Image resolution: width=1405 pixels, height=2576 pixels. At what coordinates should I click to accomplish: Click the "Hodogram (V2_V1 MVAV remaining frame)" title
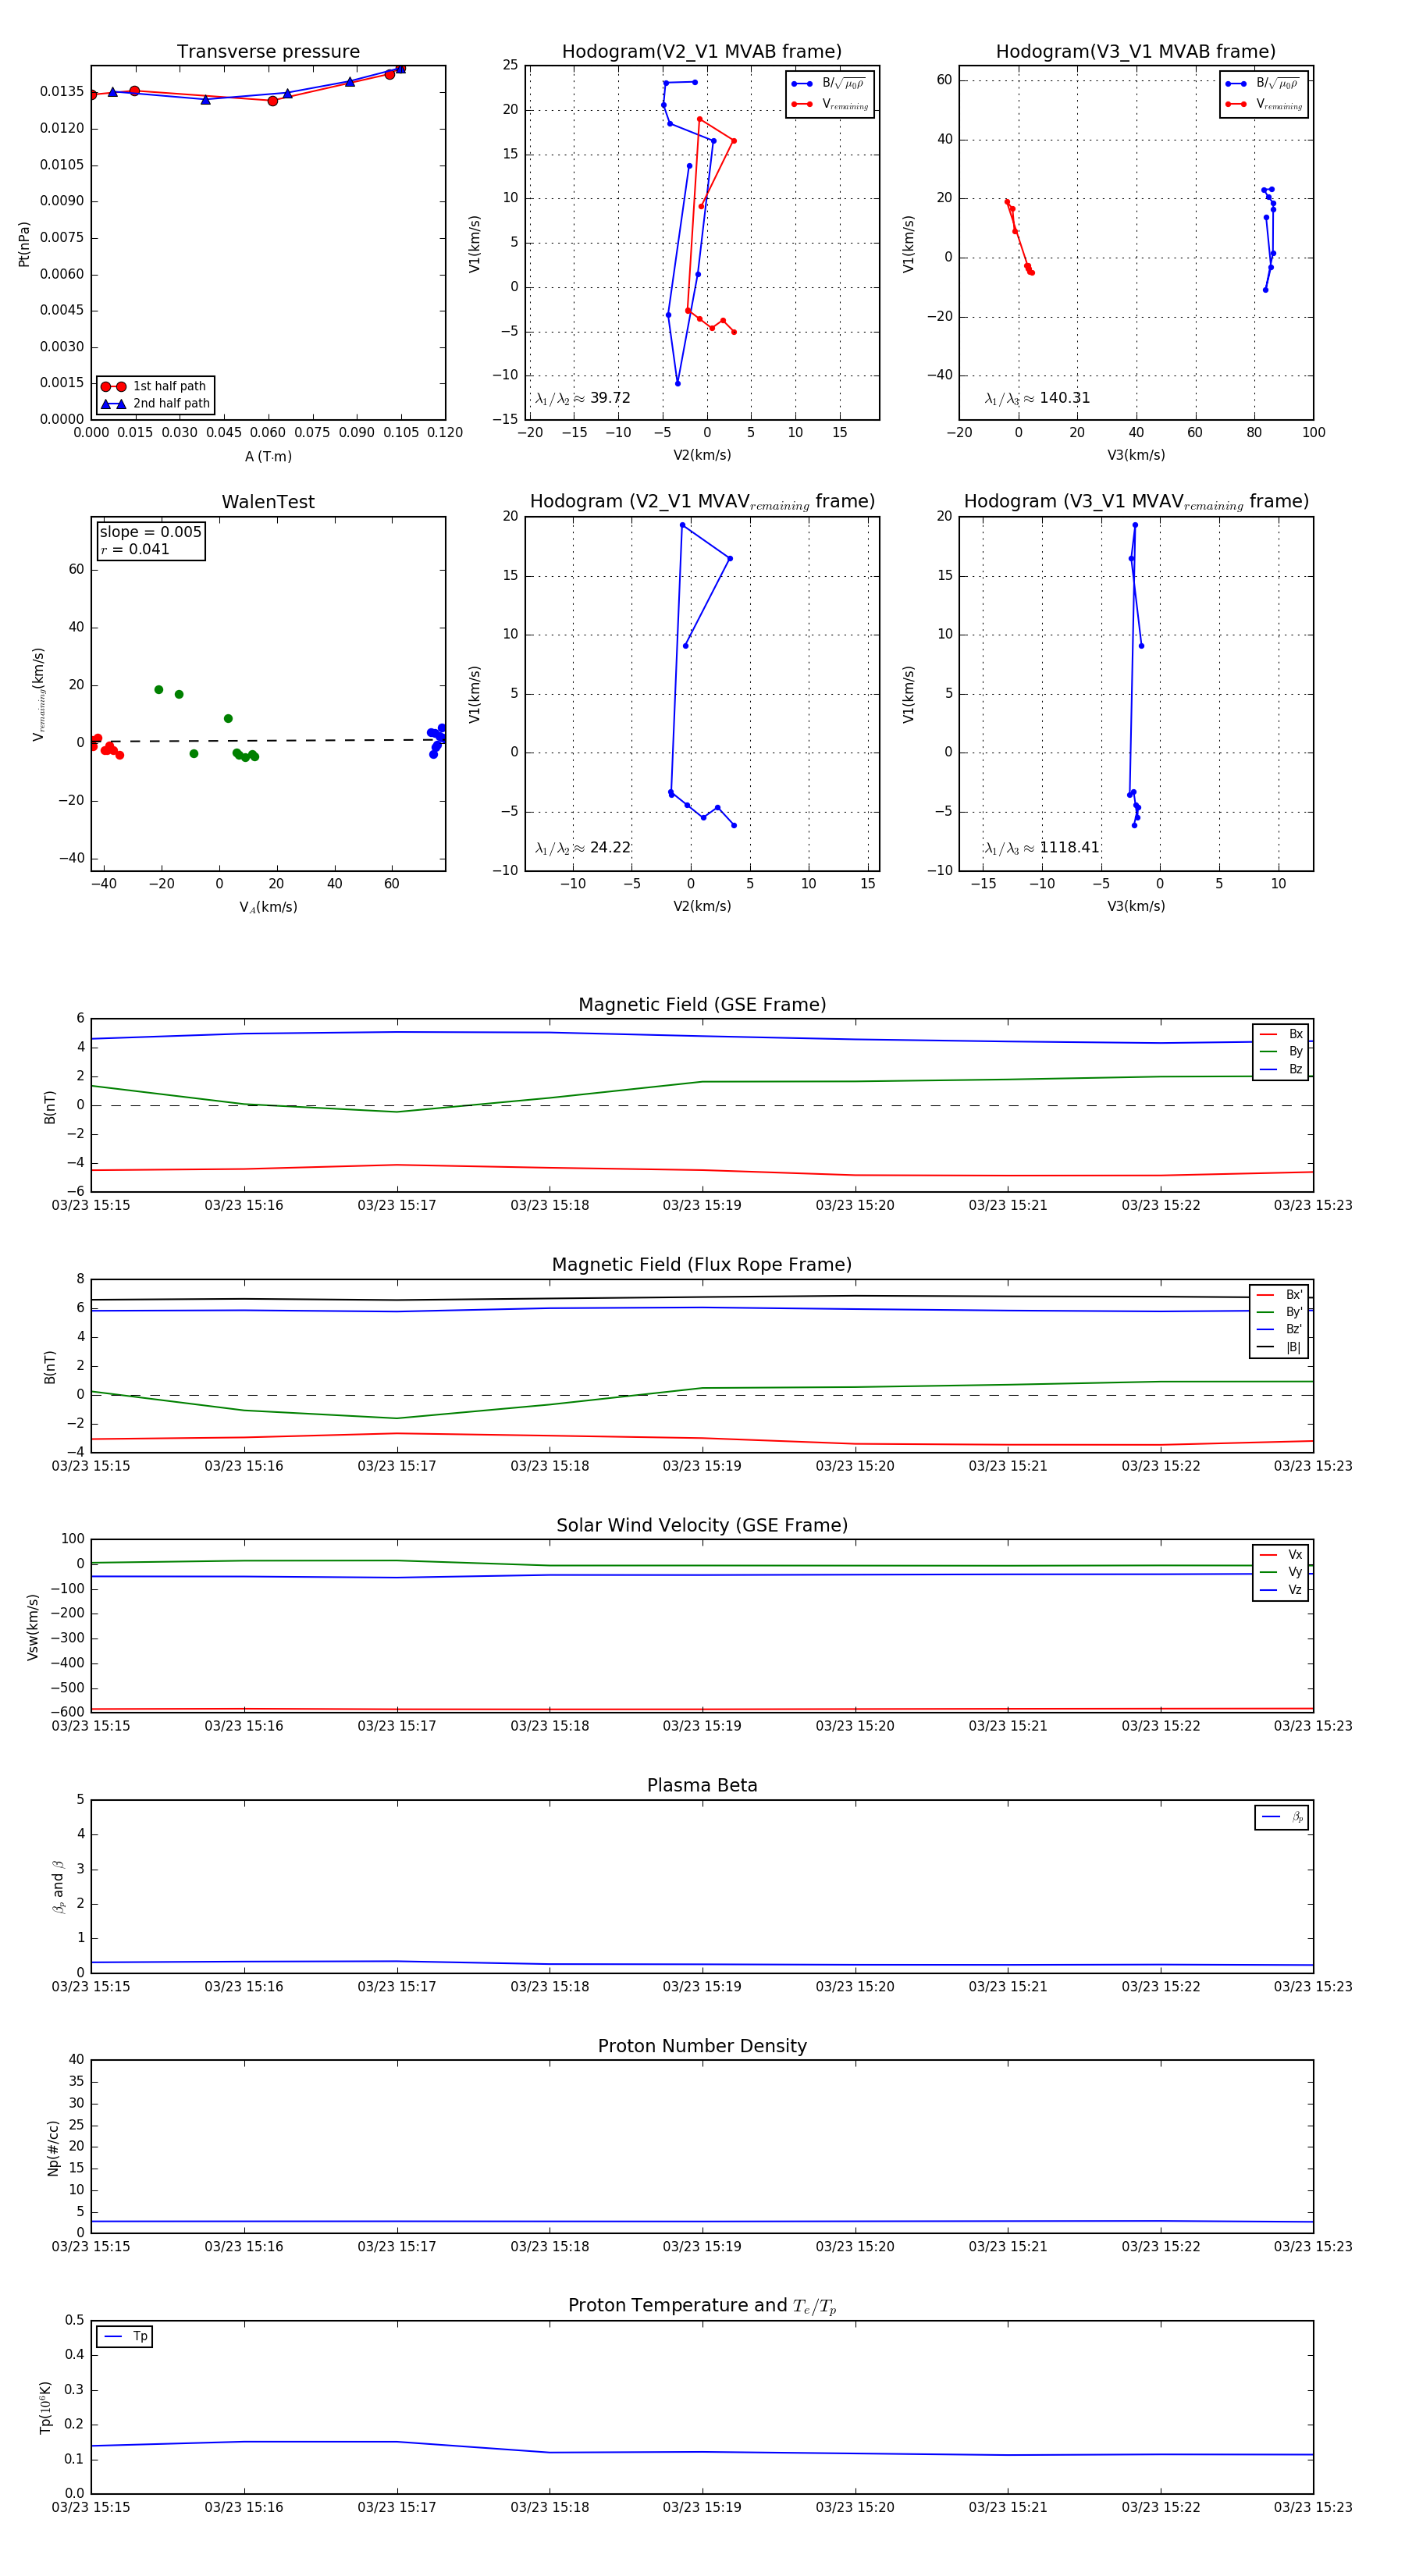click(702, 502)
